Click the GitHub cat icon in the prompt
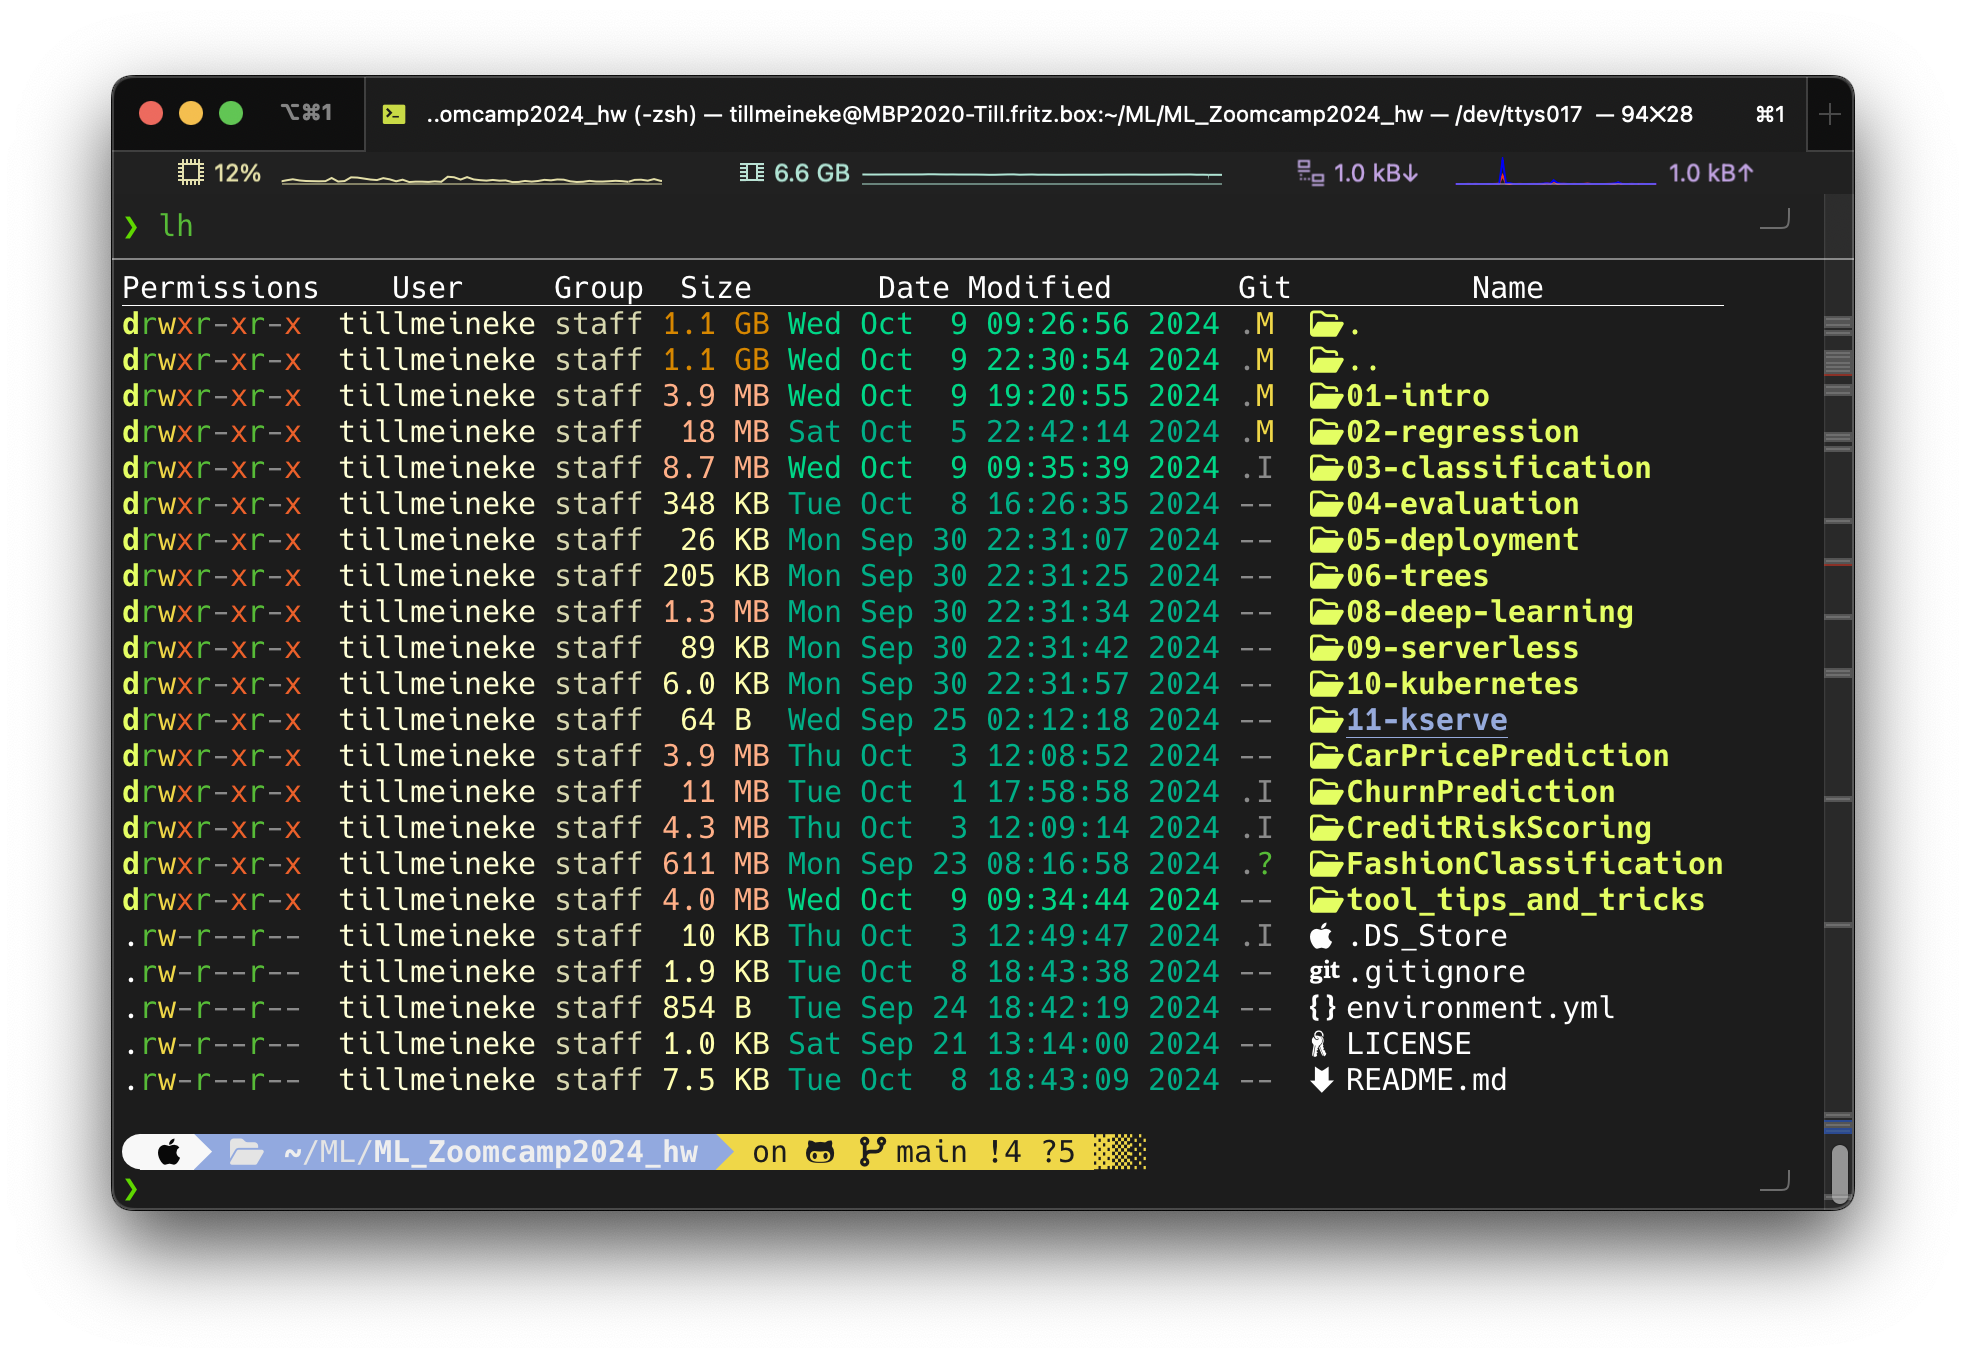This screenshot has width=1966, height=1358. [820, 1152]
